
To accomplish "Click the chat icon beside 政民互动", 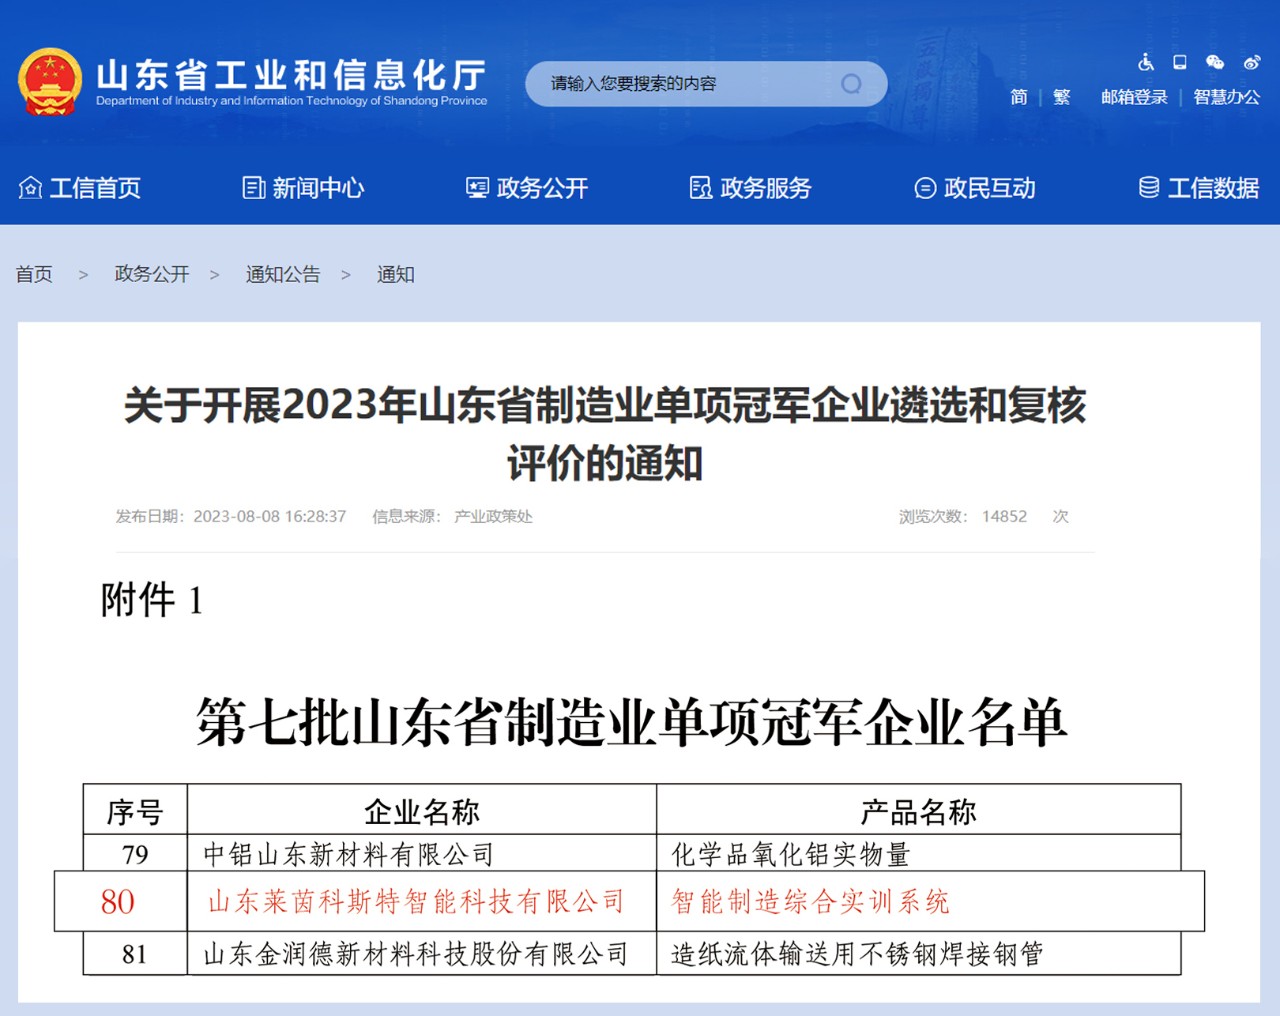I will [x=925, y=188].
